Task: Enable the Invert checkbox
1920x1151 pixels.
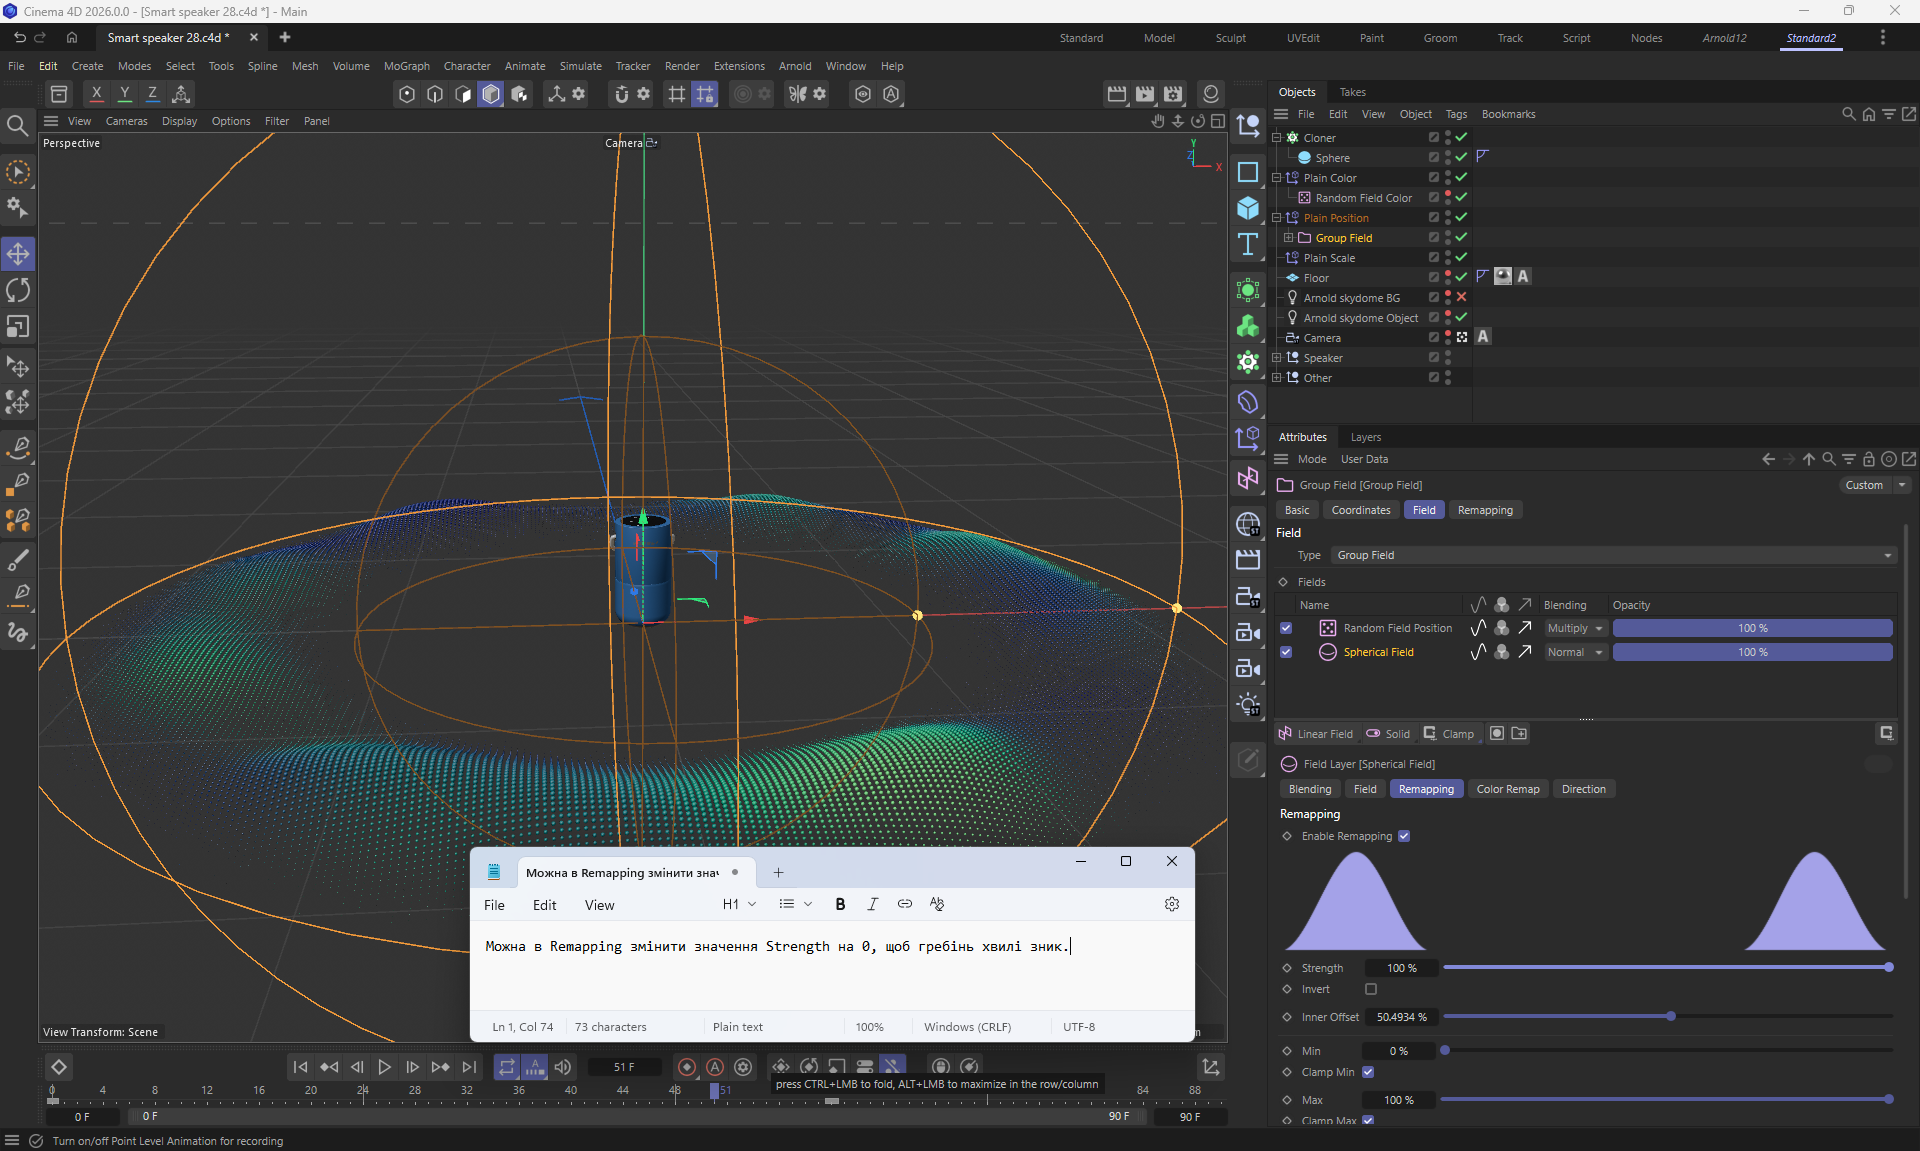Action: click(1371, 989)
